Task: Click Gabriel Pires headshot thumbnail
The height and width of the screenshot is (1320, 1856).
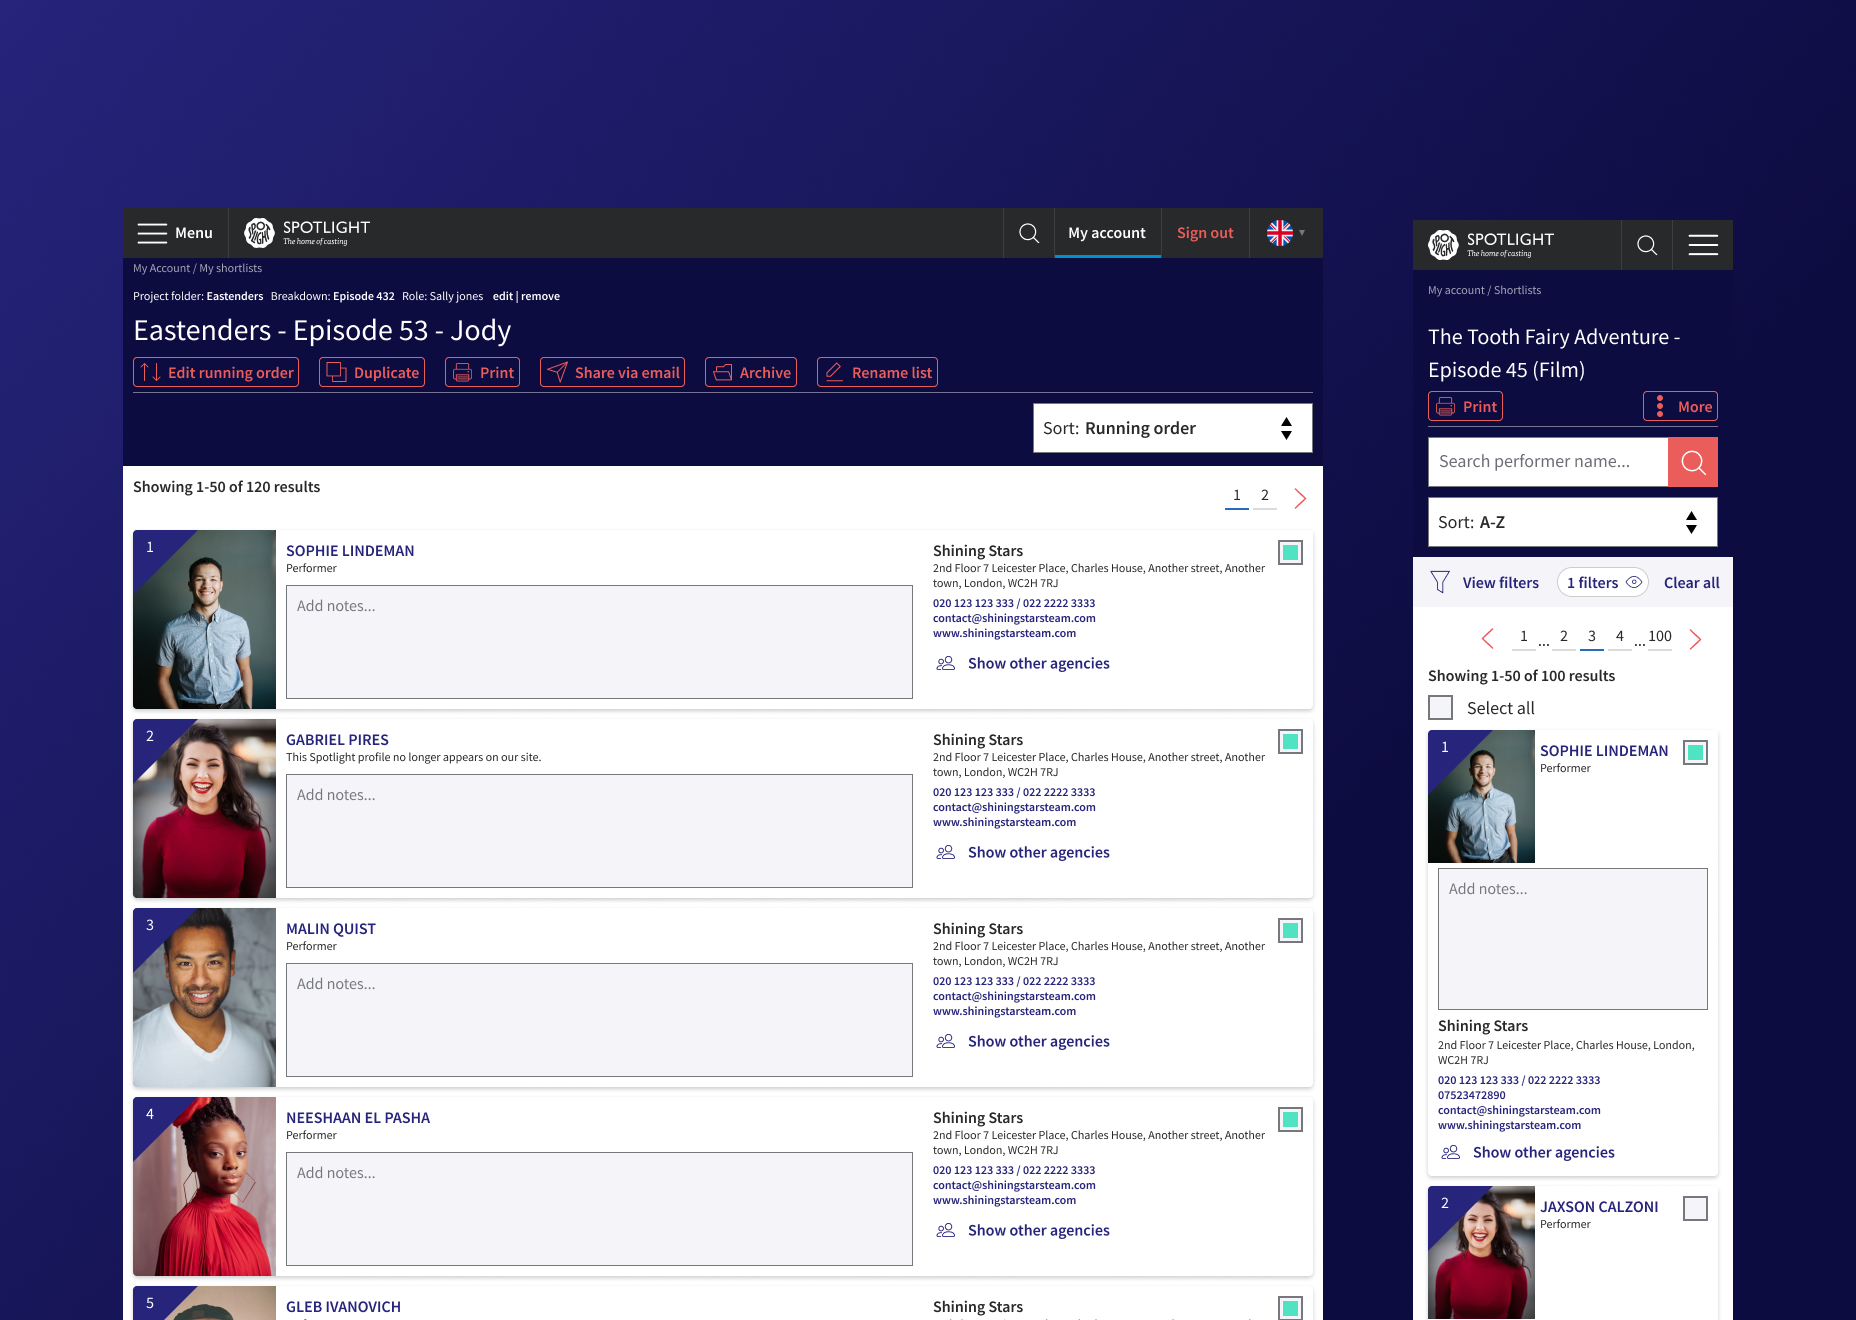Action: coord(204,808)
